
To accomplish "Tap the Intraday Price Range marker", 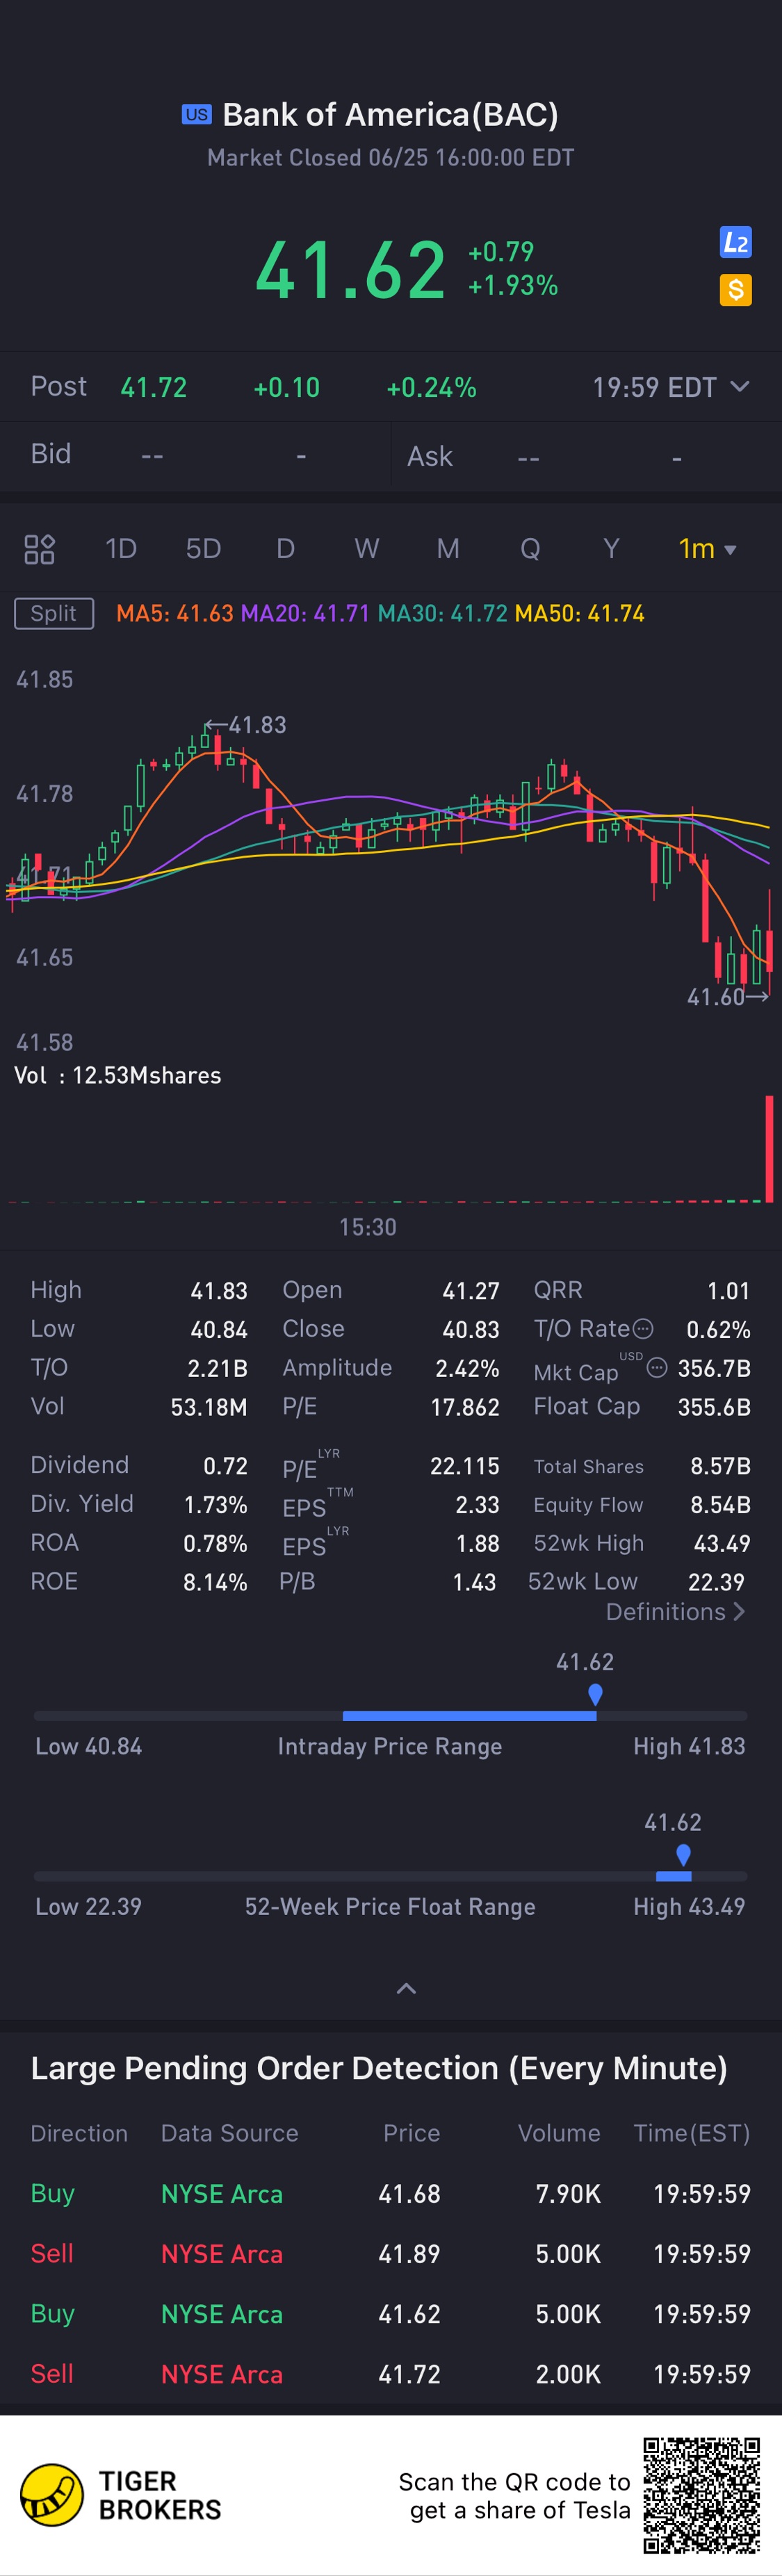I will pyautogui.click(x=595, y=1694).
